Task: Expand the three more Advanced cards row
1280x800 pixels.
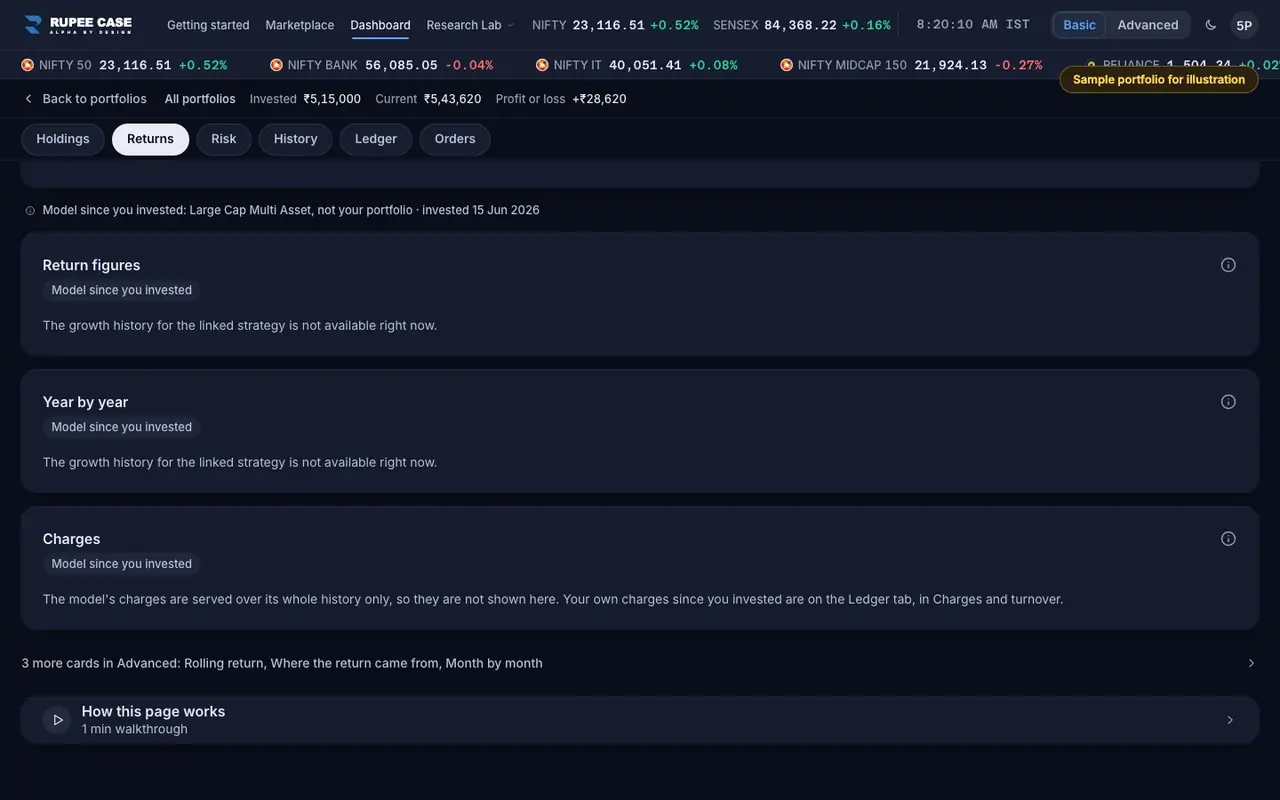Action: coord(640,663)
